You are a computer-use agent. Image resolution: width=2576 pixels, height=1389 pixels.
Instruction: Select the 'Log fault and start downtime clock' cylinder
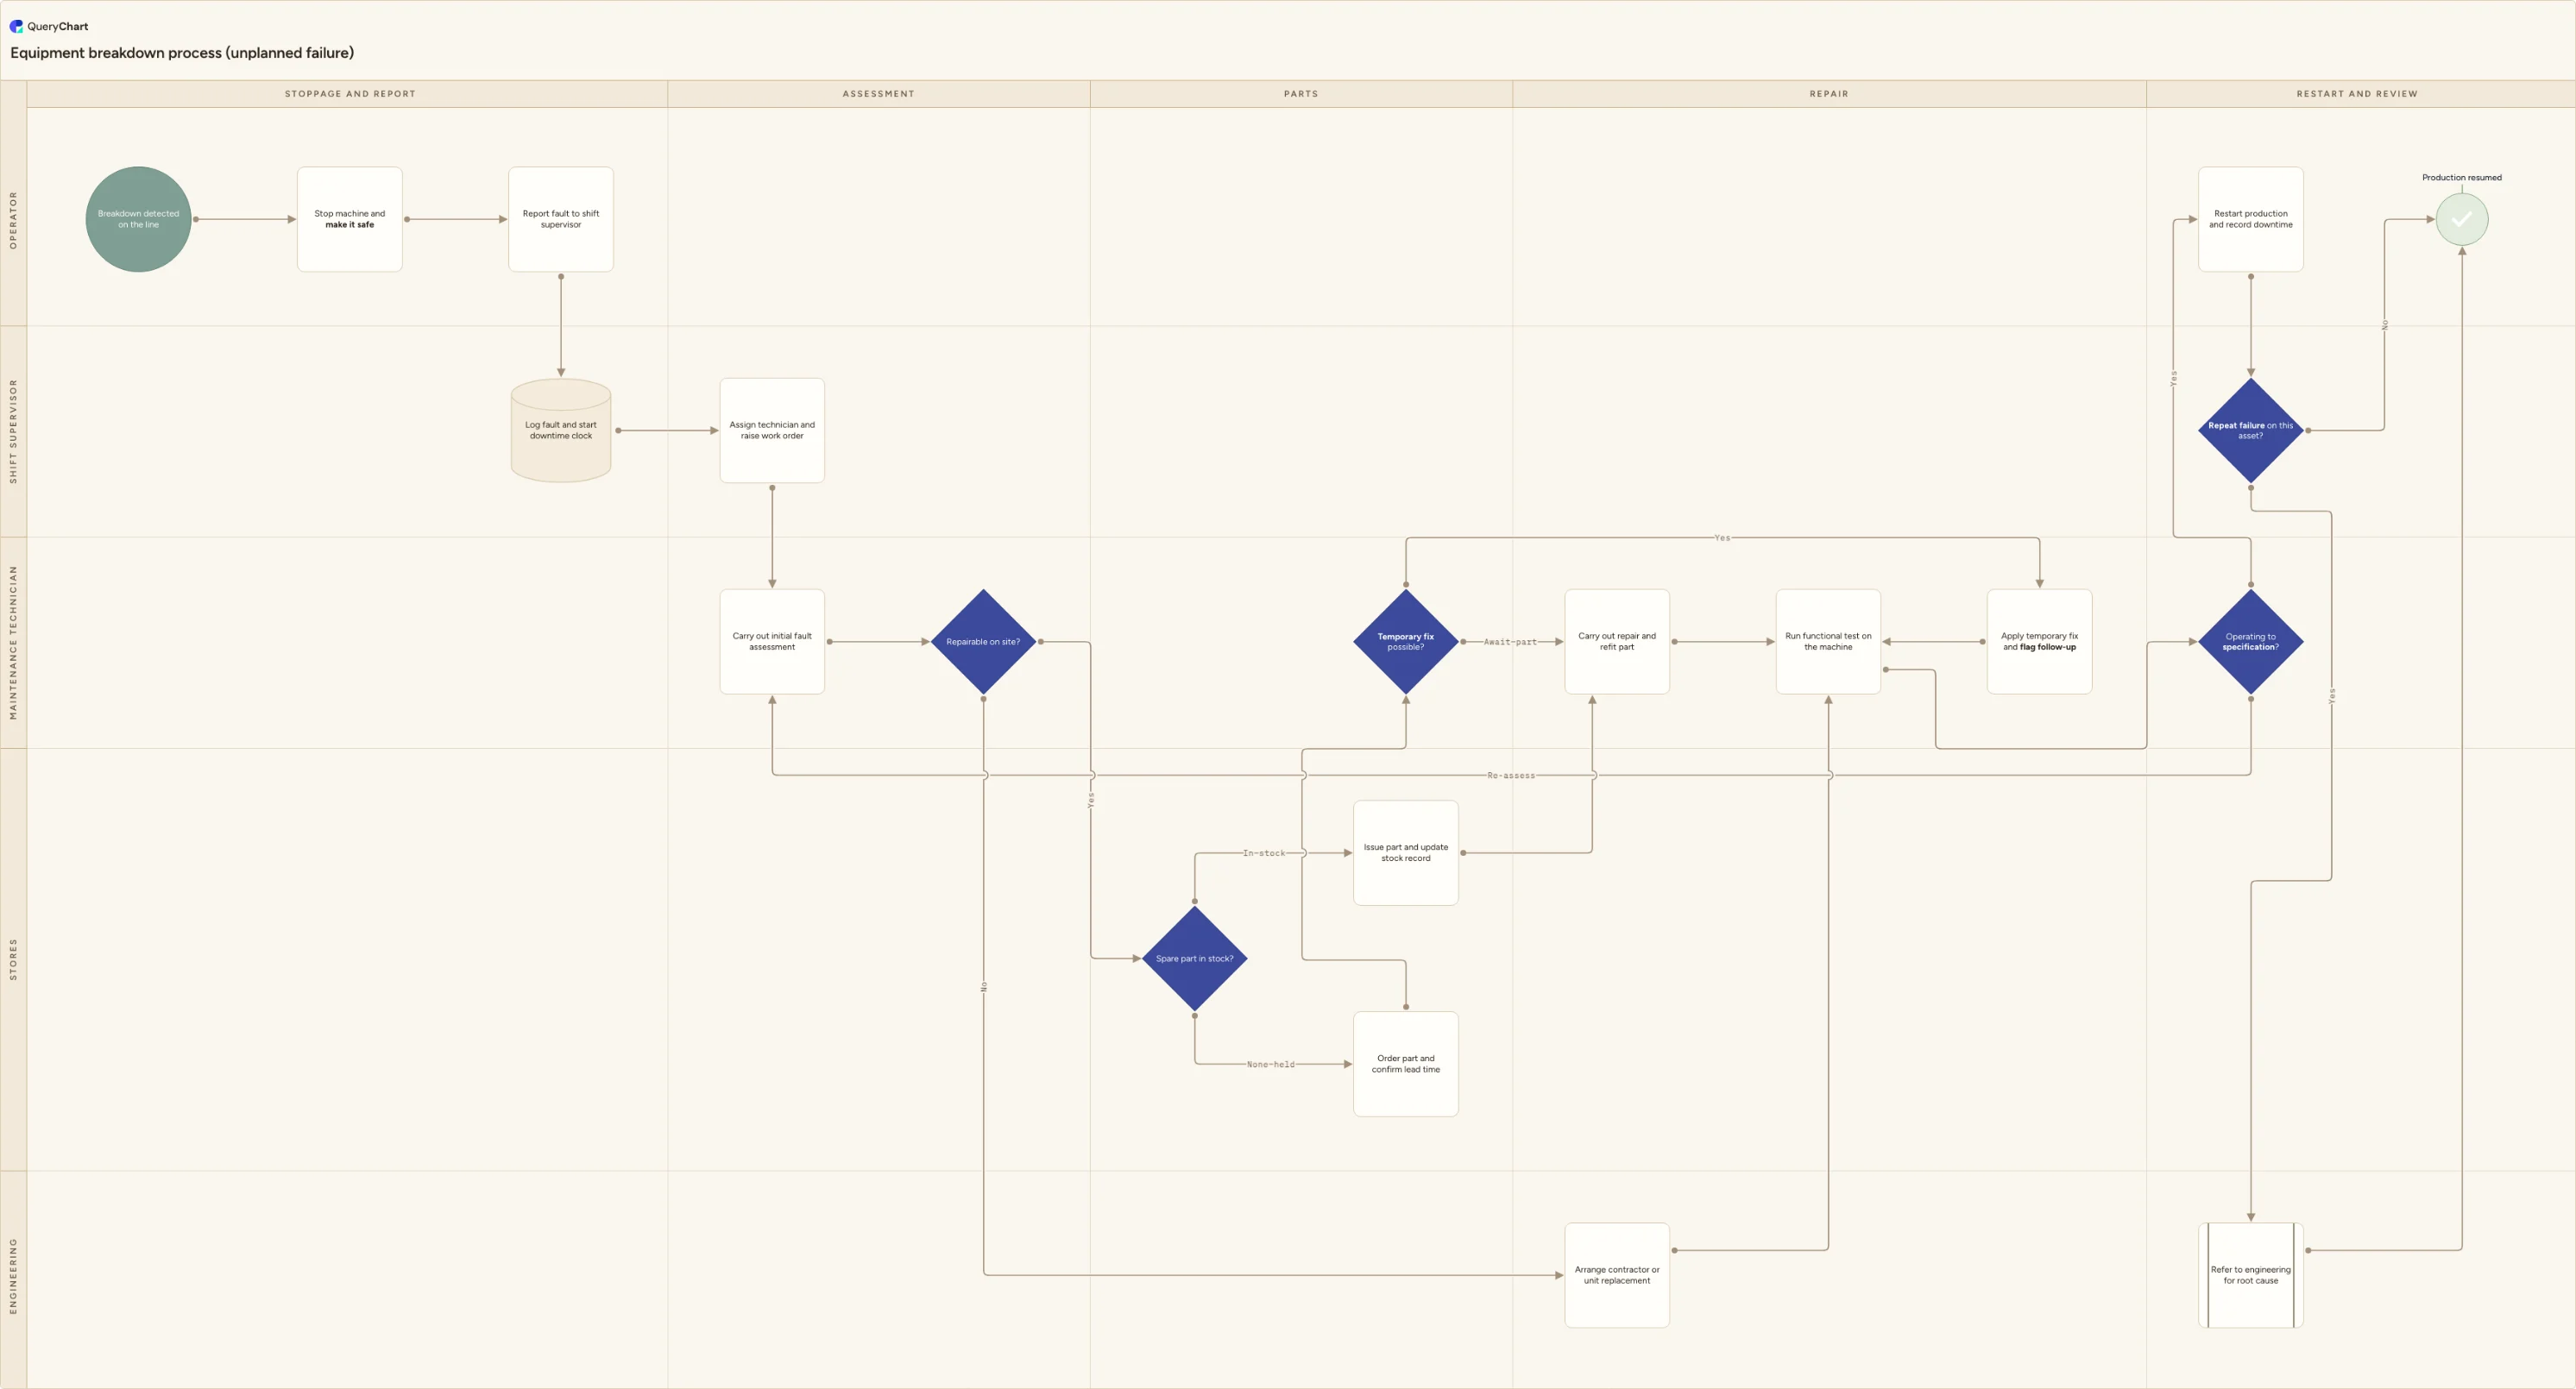pos(561,430)
